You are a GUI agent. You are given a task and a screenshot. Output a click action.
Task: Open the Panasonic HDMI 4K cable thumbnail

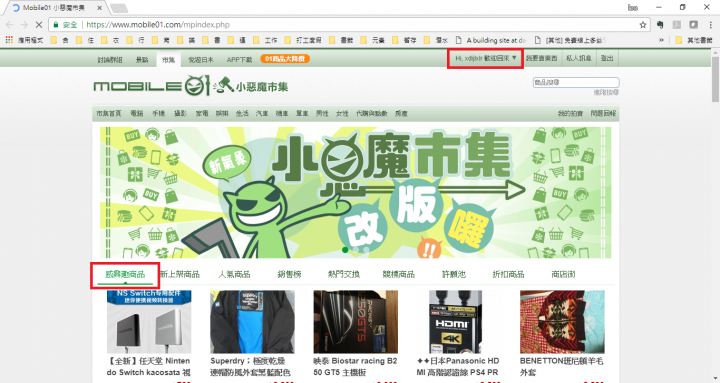coord(455,321)
